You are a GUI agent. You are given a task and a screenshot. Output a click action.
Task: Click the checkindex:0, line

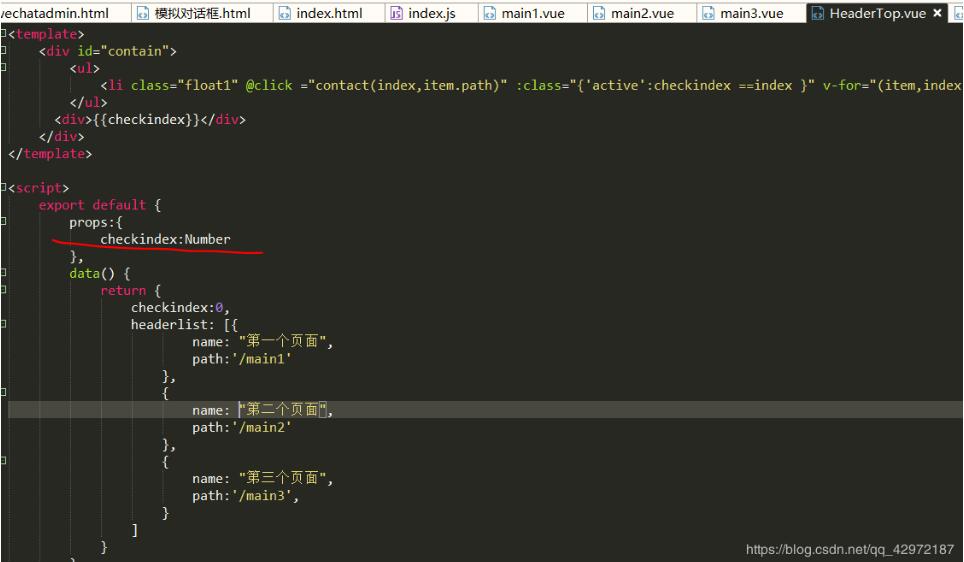pos(180,307)
